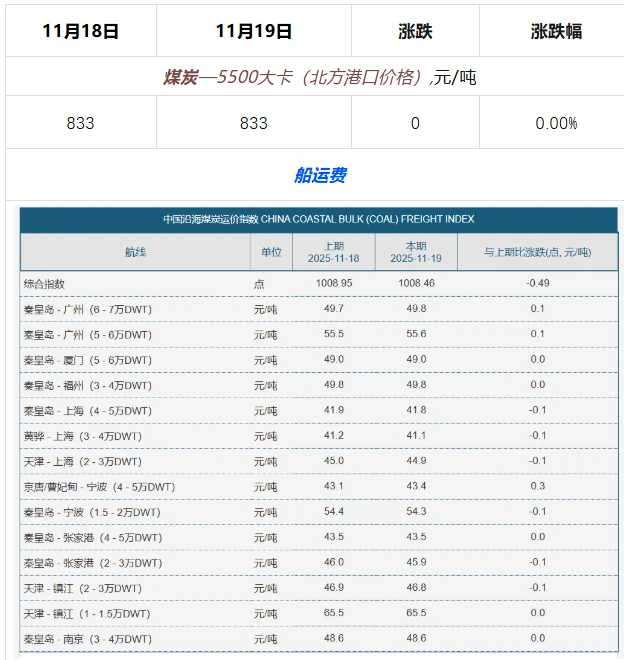Click the 44.9 current-period value

[416, 460]
